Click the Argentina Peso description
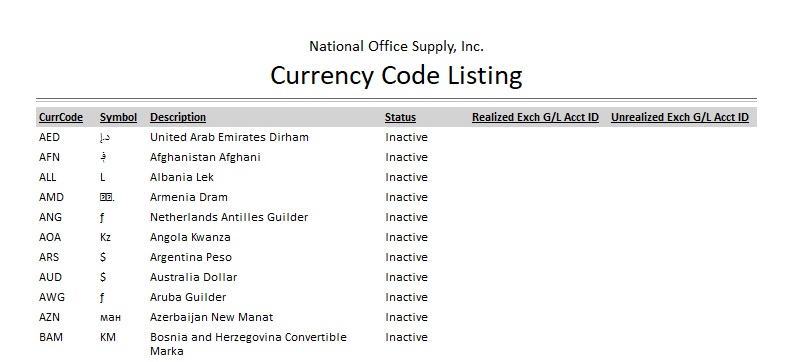This screenshot has width=789, height=362. coord(191,257)
